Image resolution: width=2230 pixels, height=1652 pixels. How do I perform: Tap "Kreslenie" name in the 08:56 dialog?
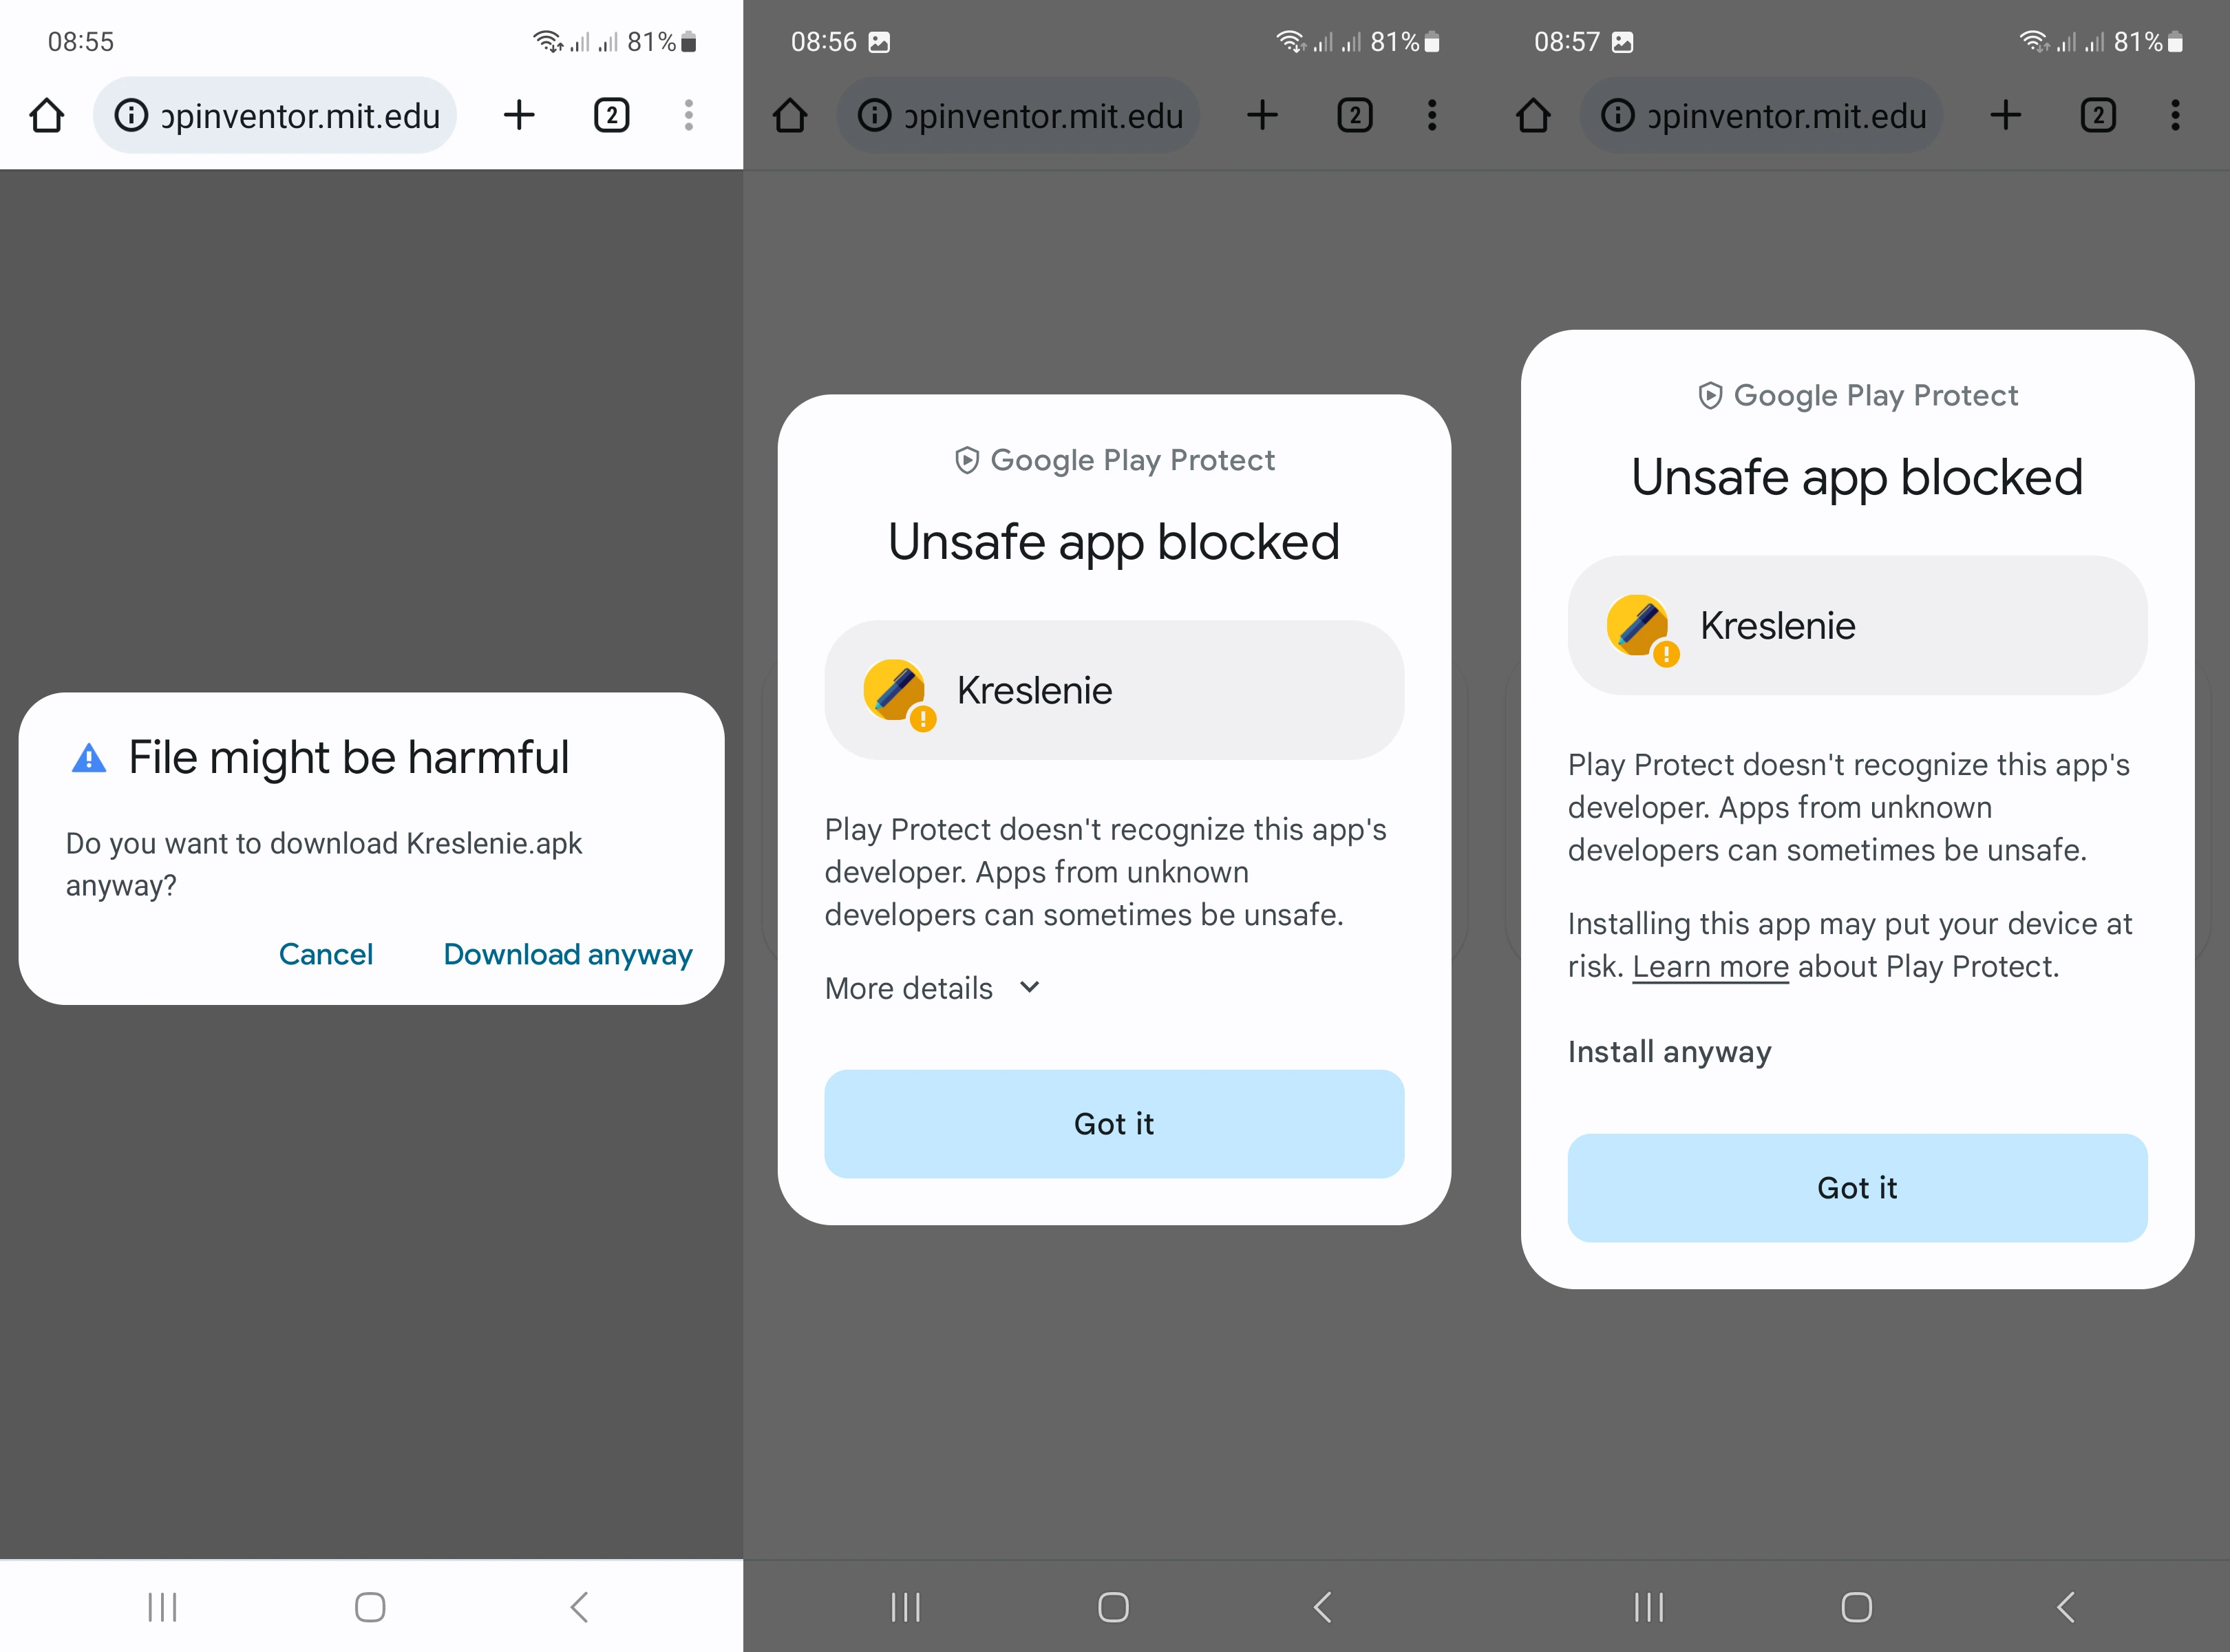pos(1034,691)
